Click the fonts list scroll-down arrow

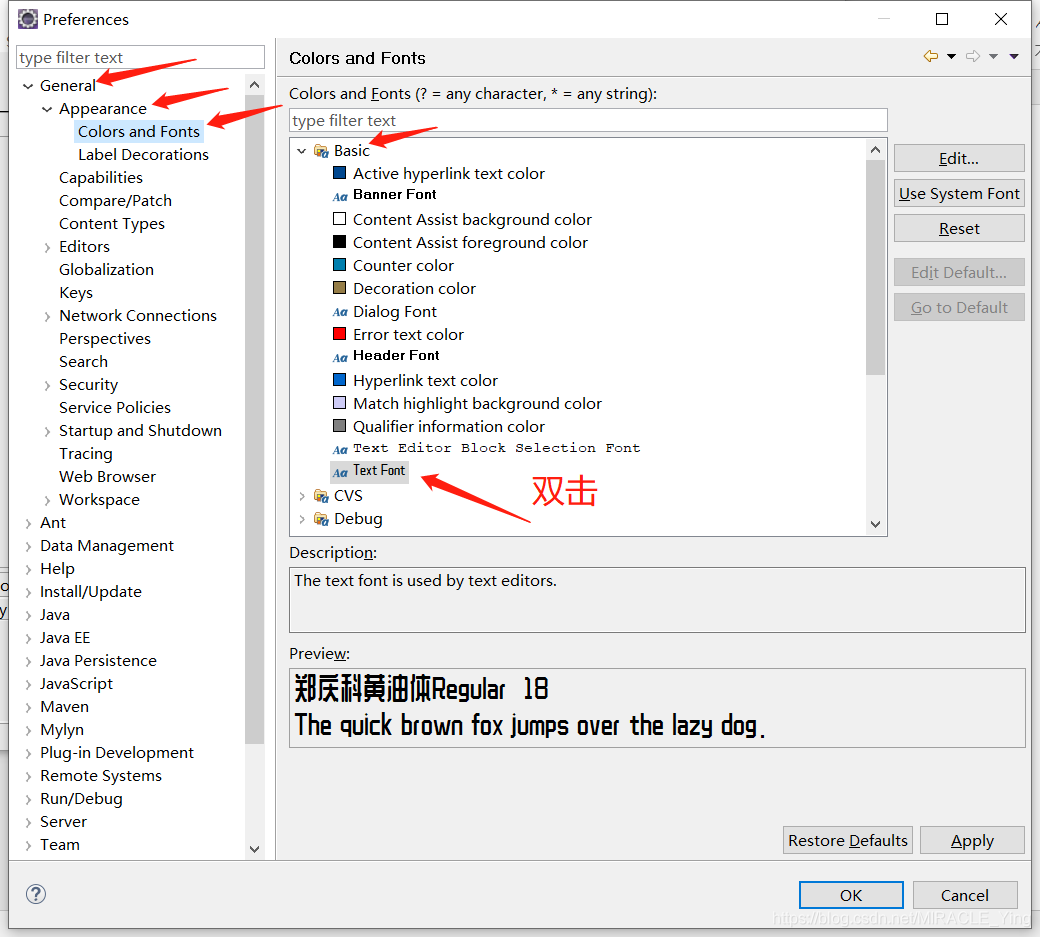(x=876, y=525)
